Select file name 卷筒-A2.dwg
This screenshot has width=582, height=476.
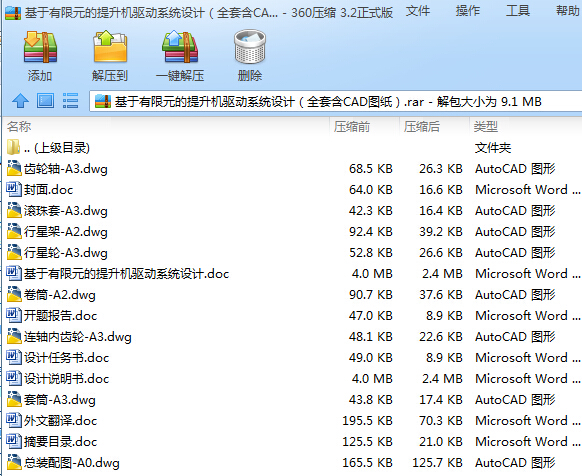click(x=60, y=295)
